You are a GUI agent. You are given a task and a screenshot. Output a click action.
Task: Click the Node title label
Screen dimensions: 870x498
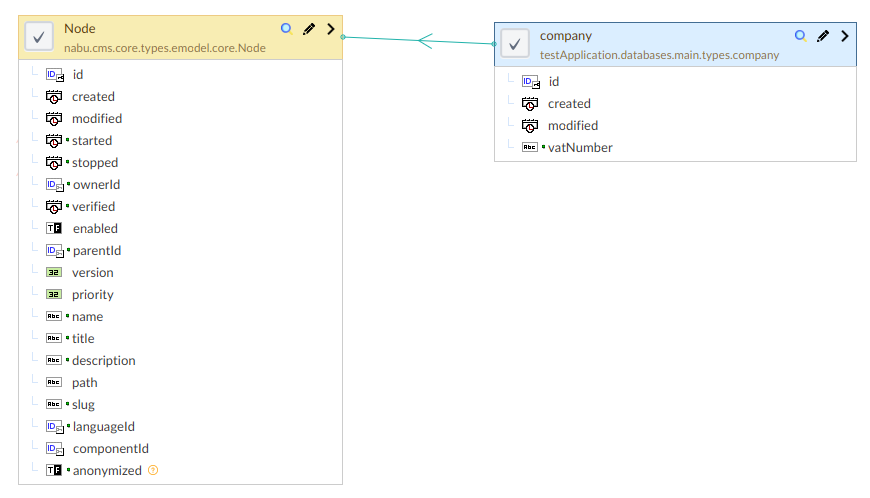[80, 29]
